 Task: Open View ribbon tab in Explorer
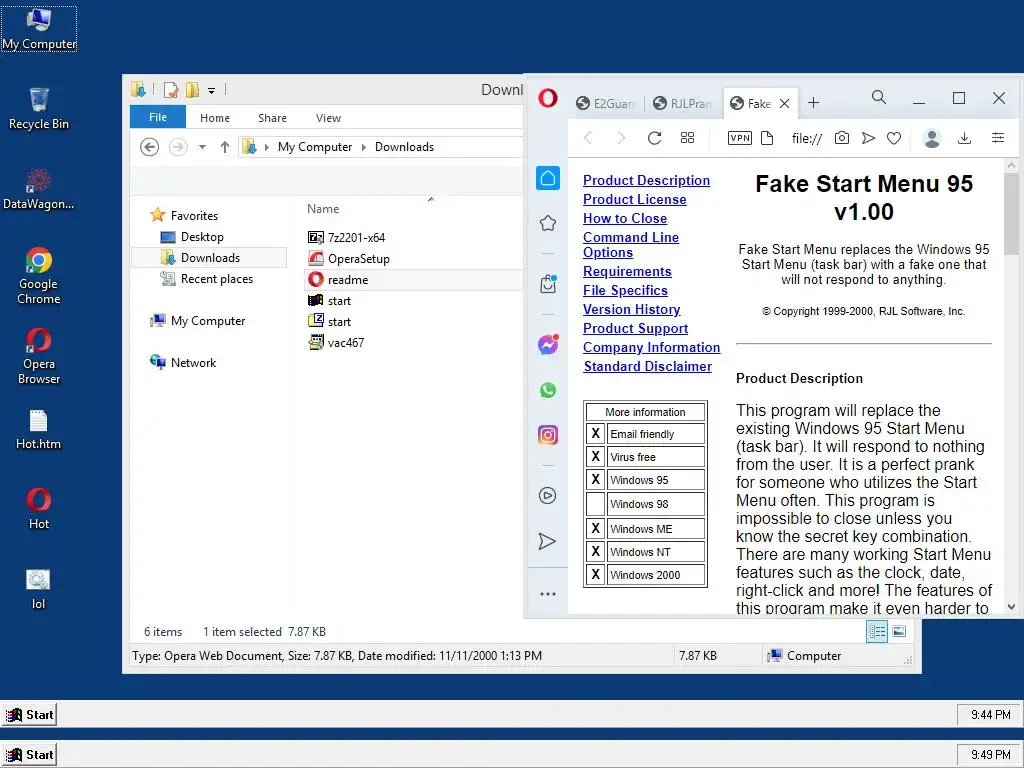[x=328, y=118]
